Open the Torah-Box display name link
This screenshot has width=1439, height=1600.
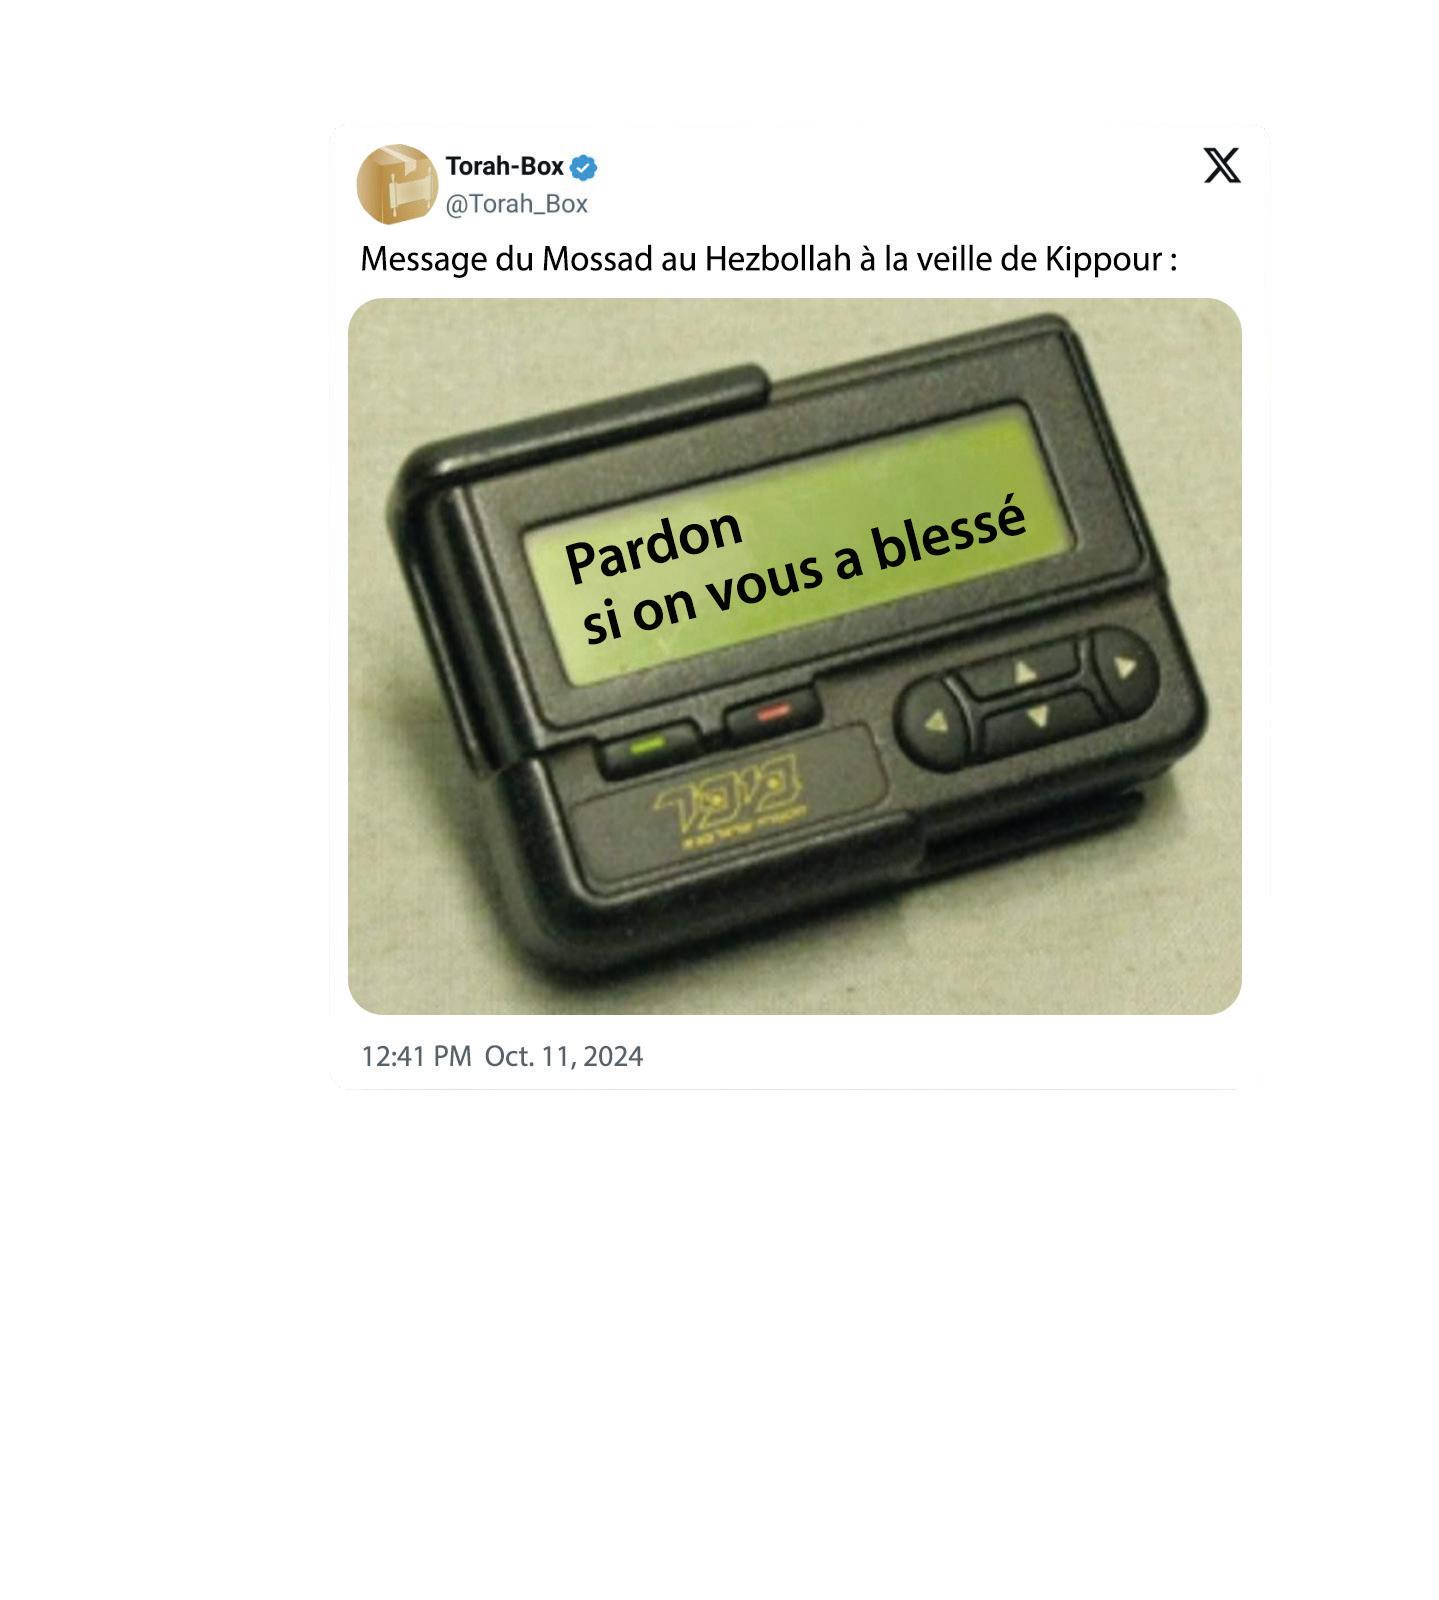504,166
